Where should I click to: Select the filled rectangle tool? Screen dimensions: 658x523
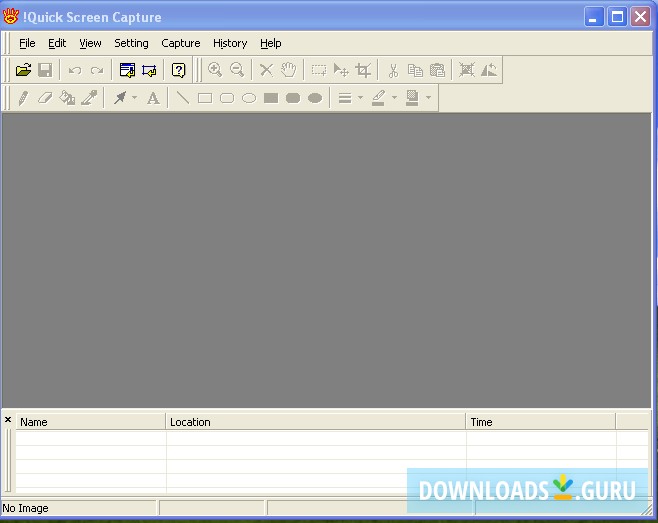pyautogui.click(x=271, y=98)
